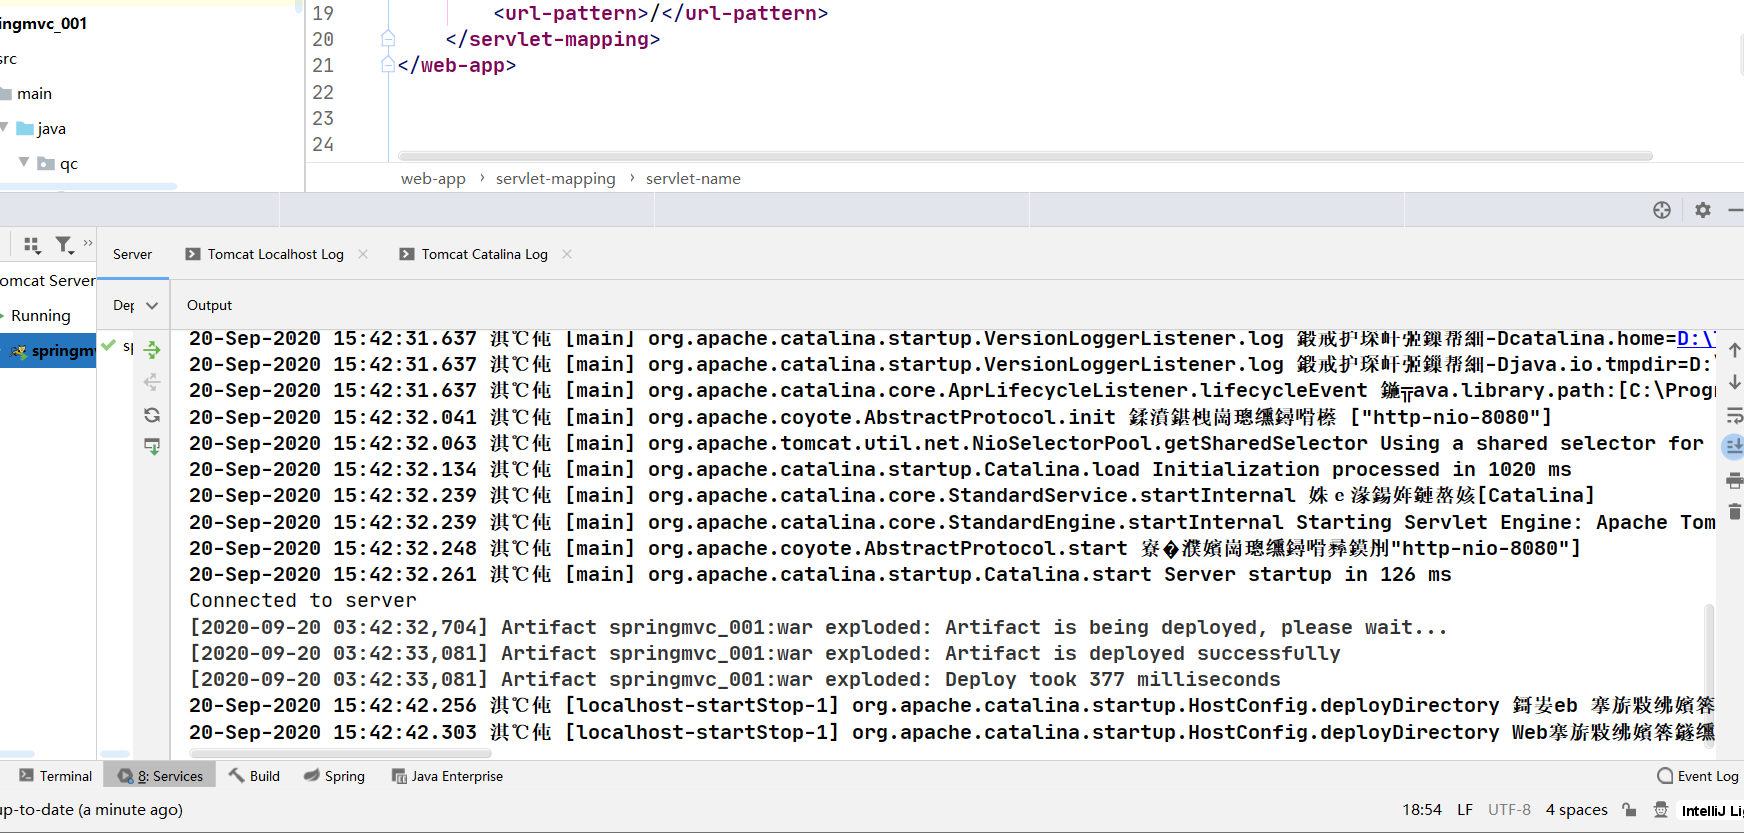Select the springmvc Tomcat run configuration
Screen dimensions: 1744x833
tap(48, 351)
